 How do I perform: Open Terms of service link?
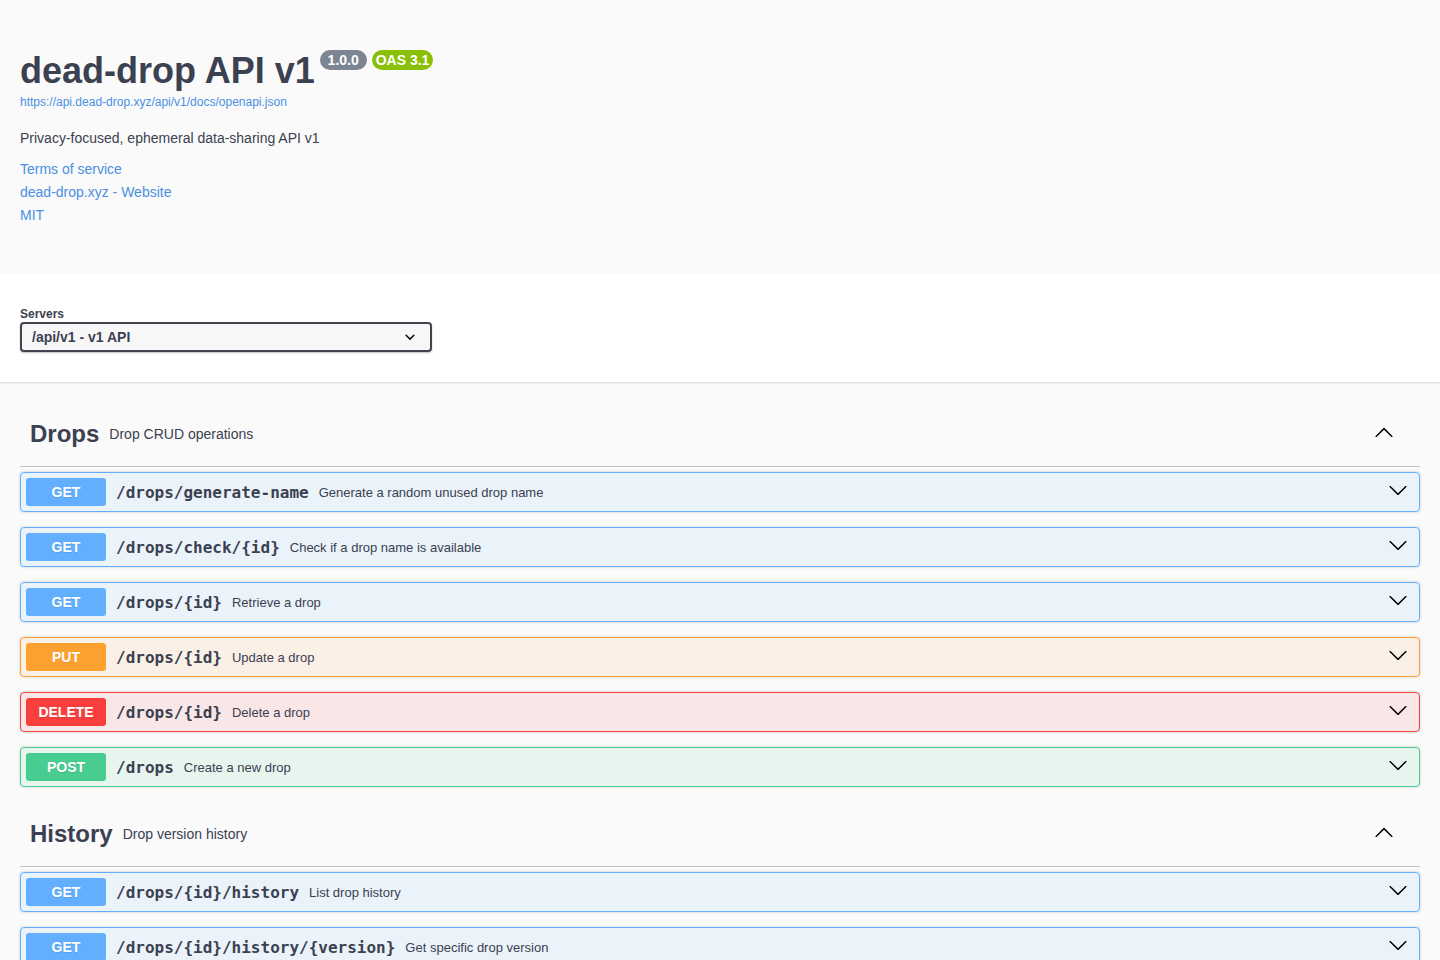coord(71,169)
